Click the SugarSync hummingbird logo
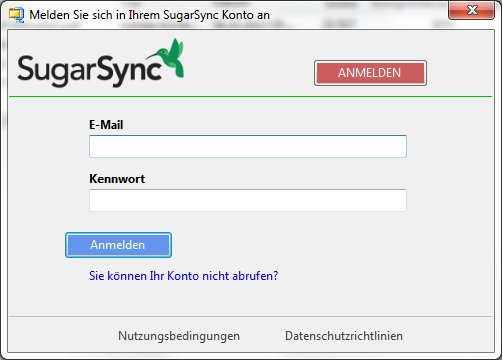The image size is (503, 360). pyautogui.click(x=100, y=63)
